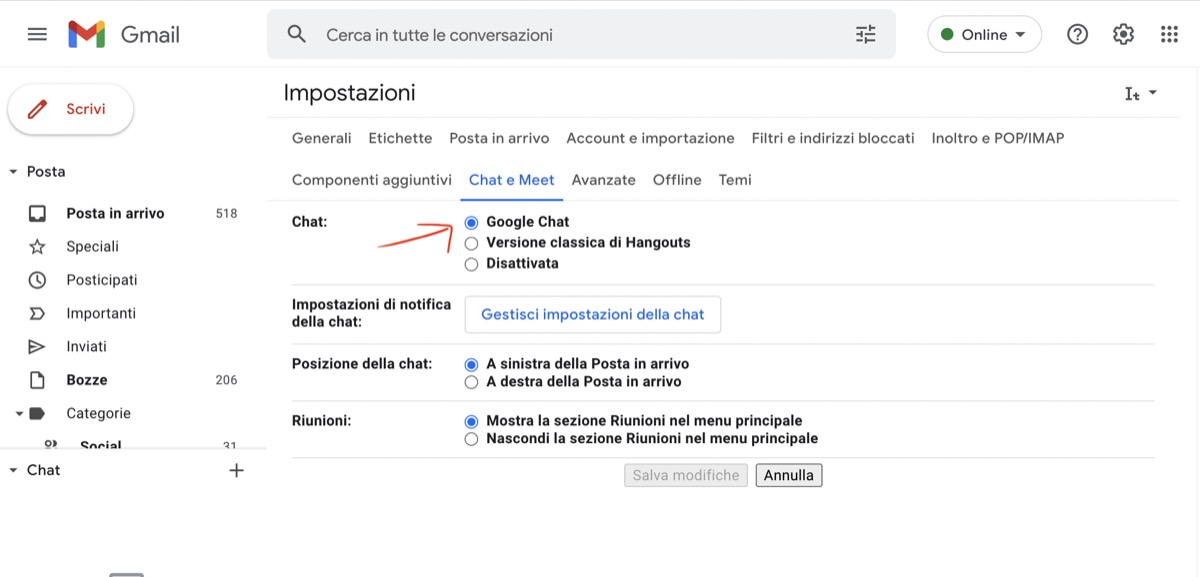The height and width of the screenshot is (577, 1200).
Task: Open the input language tools dropdown
Action: 1140,93
